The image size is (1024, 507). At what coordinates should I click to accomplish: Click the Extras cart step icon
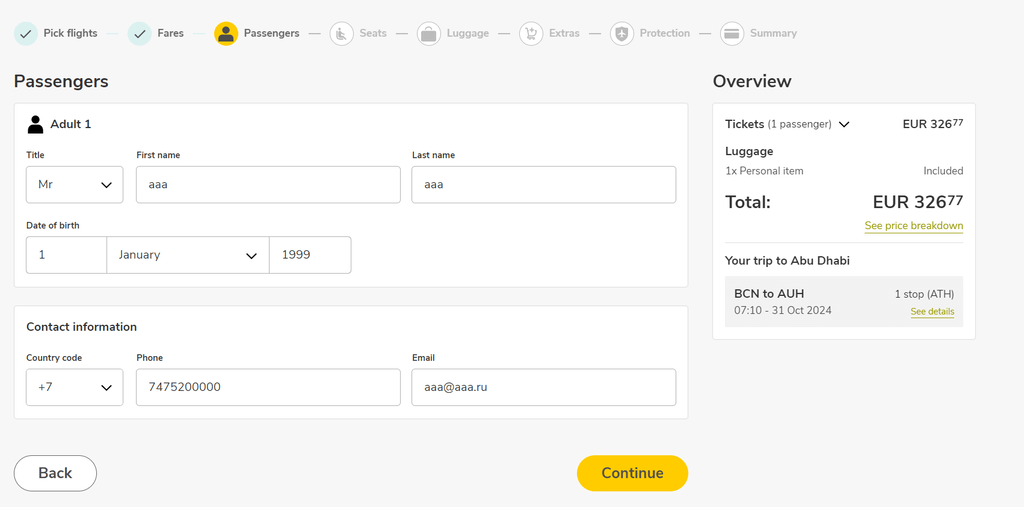point(531,33)
